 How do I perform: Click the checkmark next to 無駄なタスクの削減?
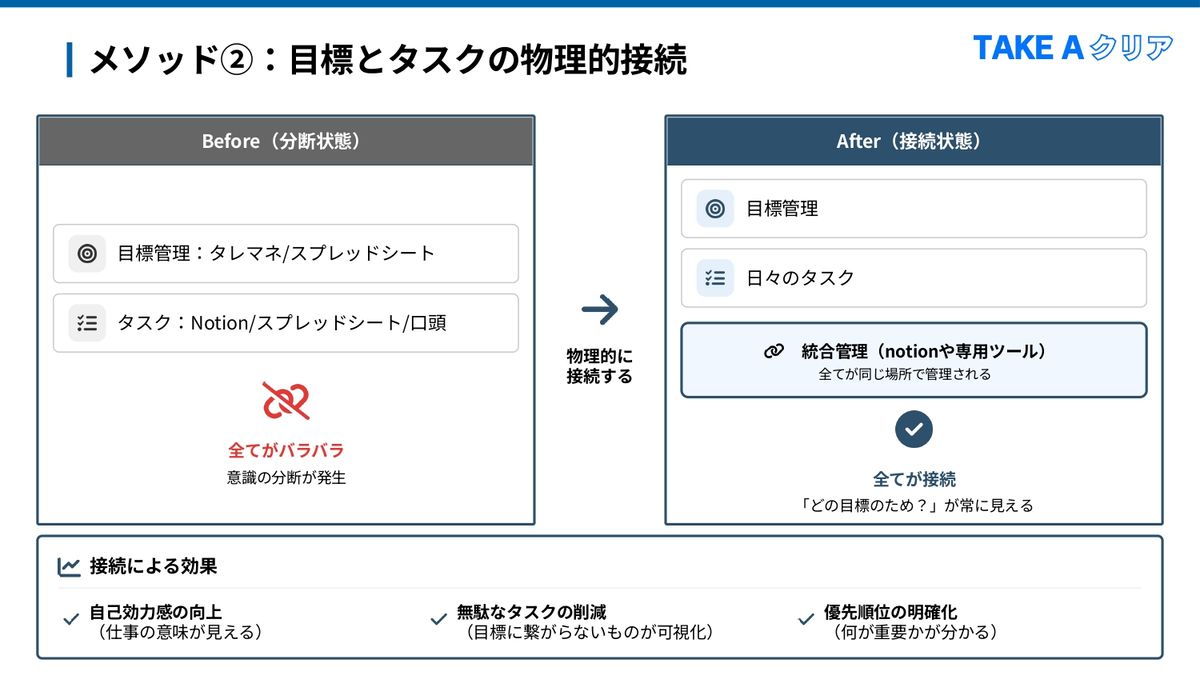pyautogui.click(x=438, y=620)
